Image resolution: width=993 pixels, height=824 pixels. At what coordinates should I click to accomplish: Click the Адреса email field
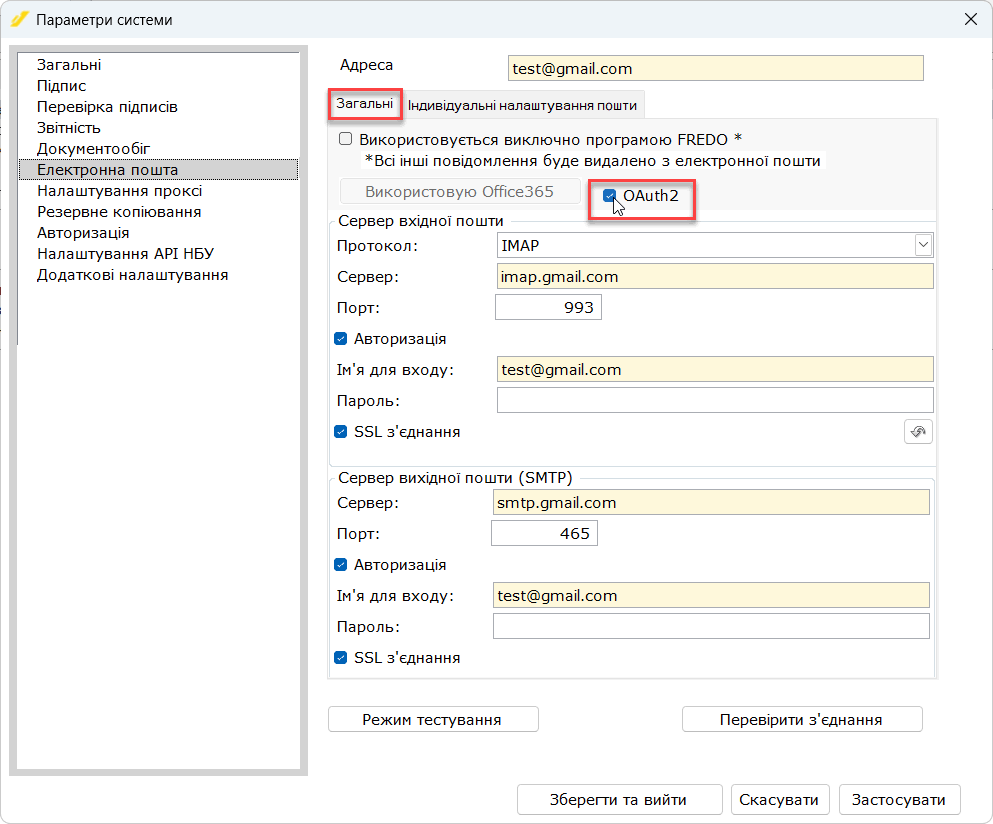pos(716,68)
